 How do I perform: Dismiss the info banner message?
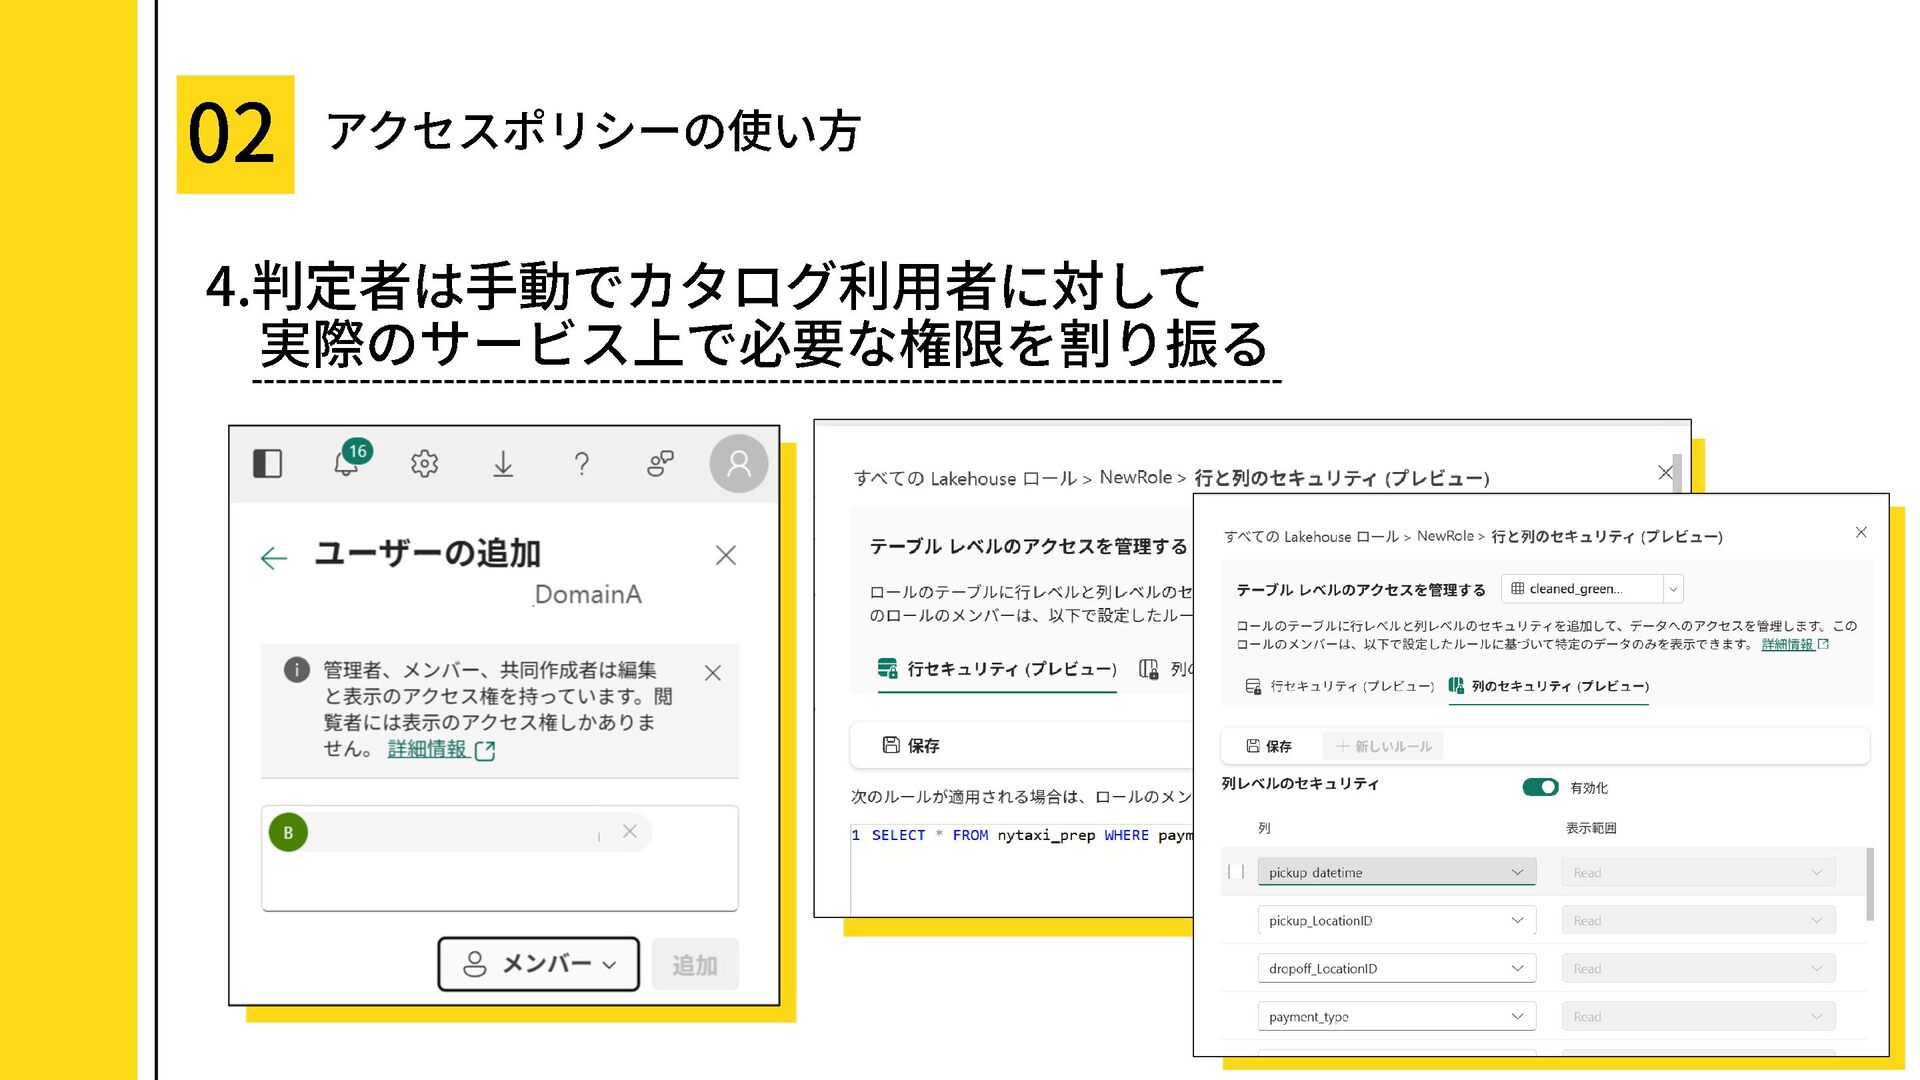coord(712,673)
